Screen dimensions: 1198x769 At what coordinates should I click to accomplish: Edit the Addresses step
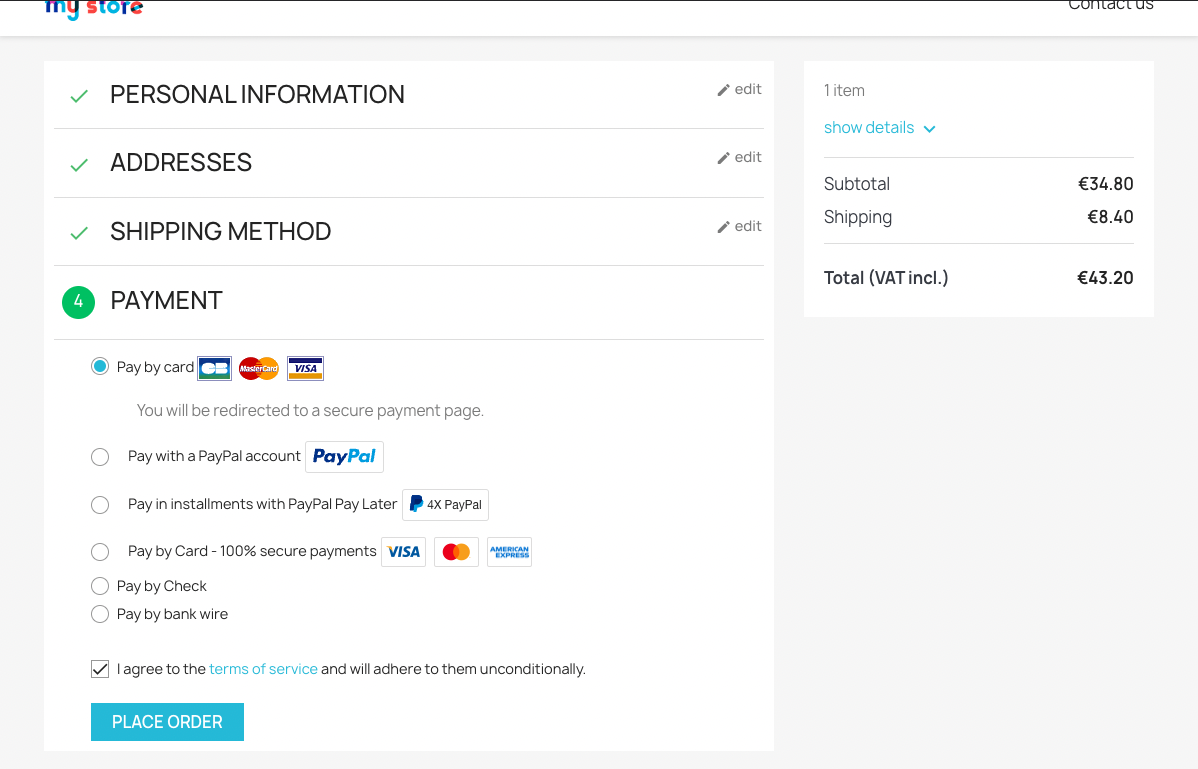tap(739, 157)
